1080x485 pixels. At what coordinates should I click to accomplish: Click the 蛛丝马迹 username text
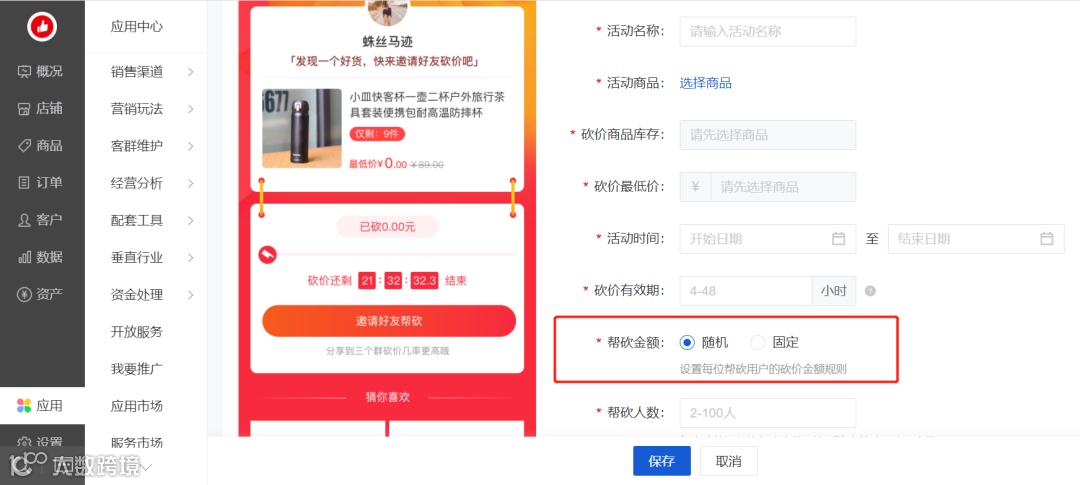(388, 42)
